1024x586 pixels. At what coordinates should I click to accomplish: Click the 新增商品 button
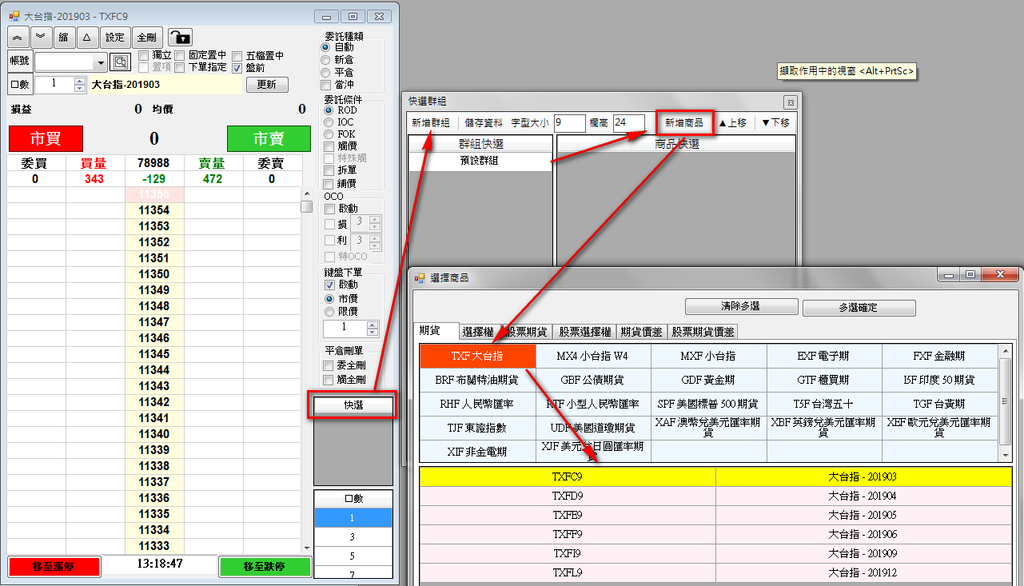pyautogui.click(x=684, y=122)
